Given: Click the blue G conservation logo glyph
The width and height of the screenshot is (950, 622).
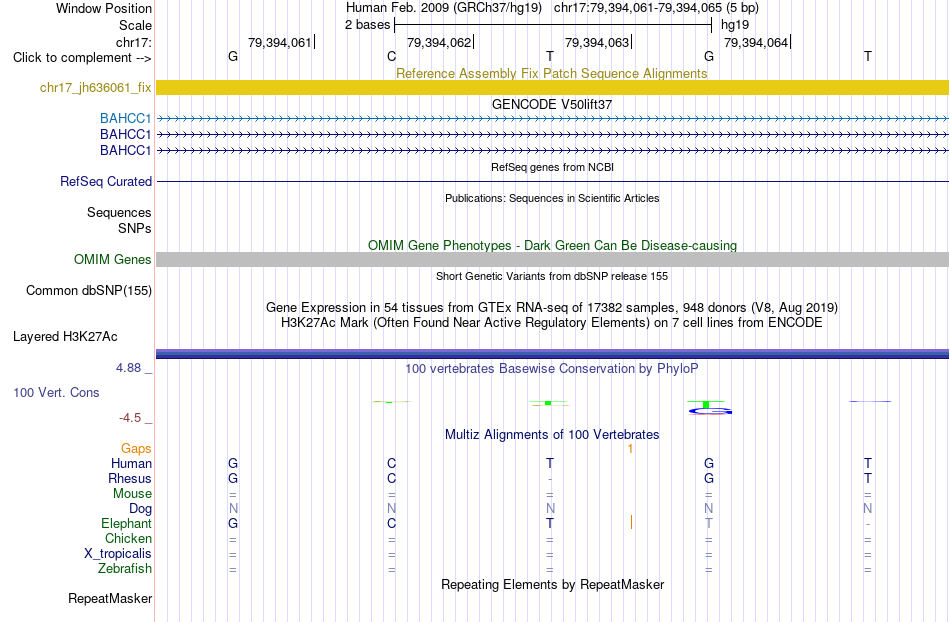Looking at the screenshot, I should (x=710, y=411).
